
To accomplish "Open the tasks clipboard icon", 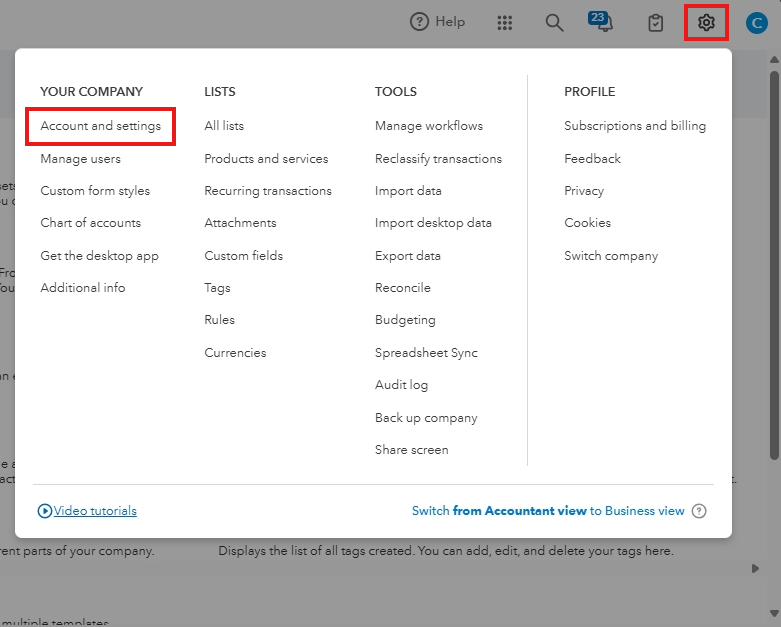I will 656,22.
